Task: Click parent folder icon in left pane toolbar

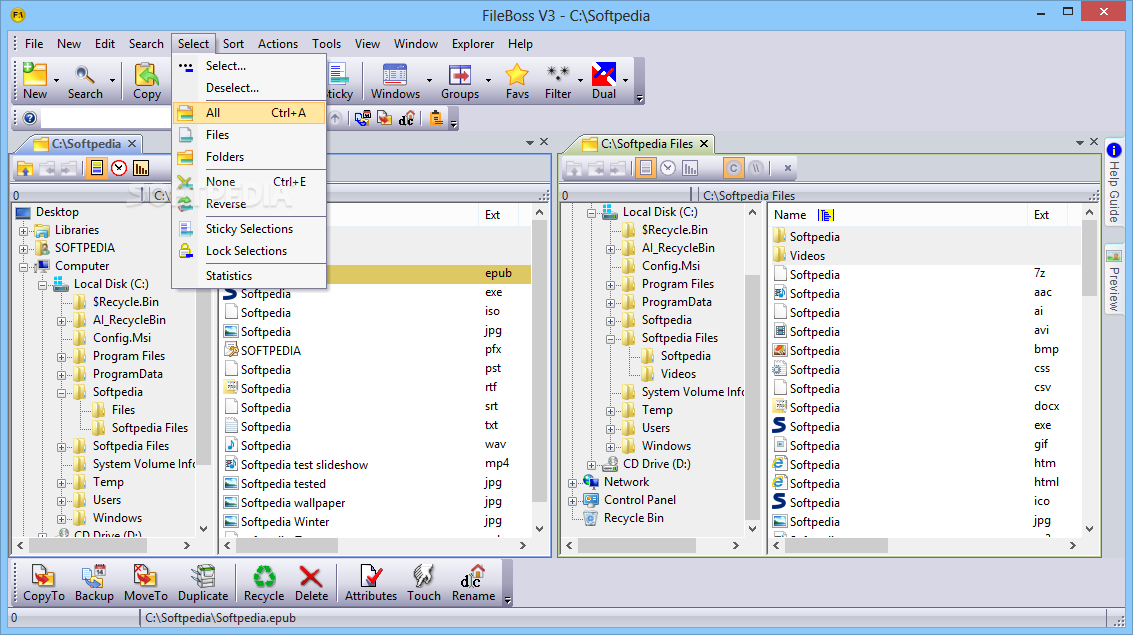Action: [x=25, y=168]
